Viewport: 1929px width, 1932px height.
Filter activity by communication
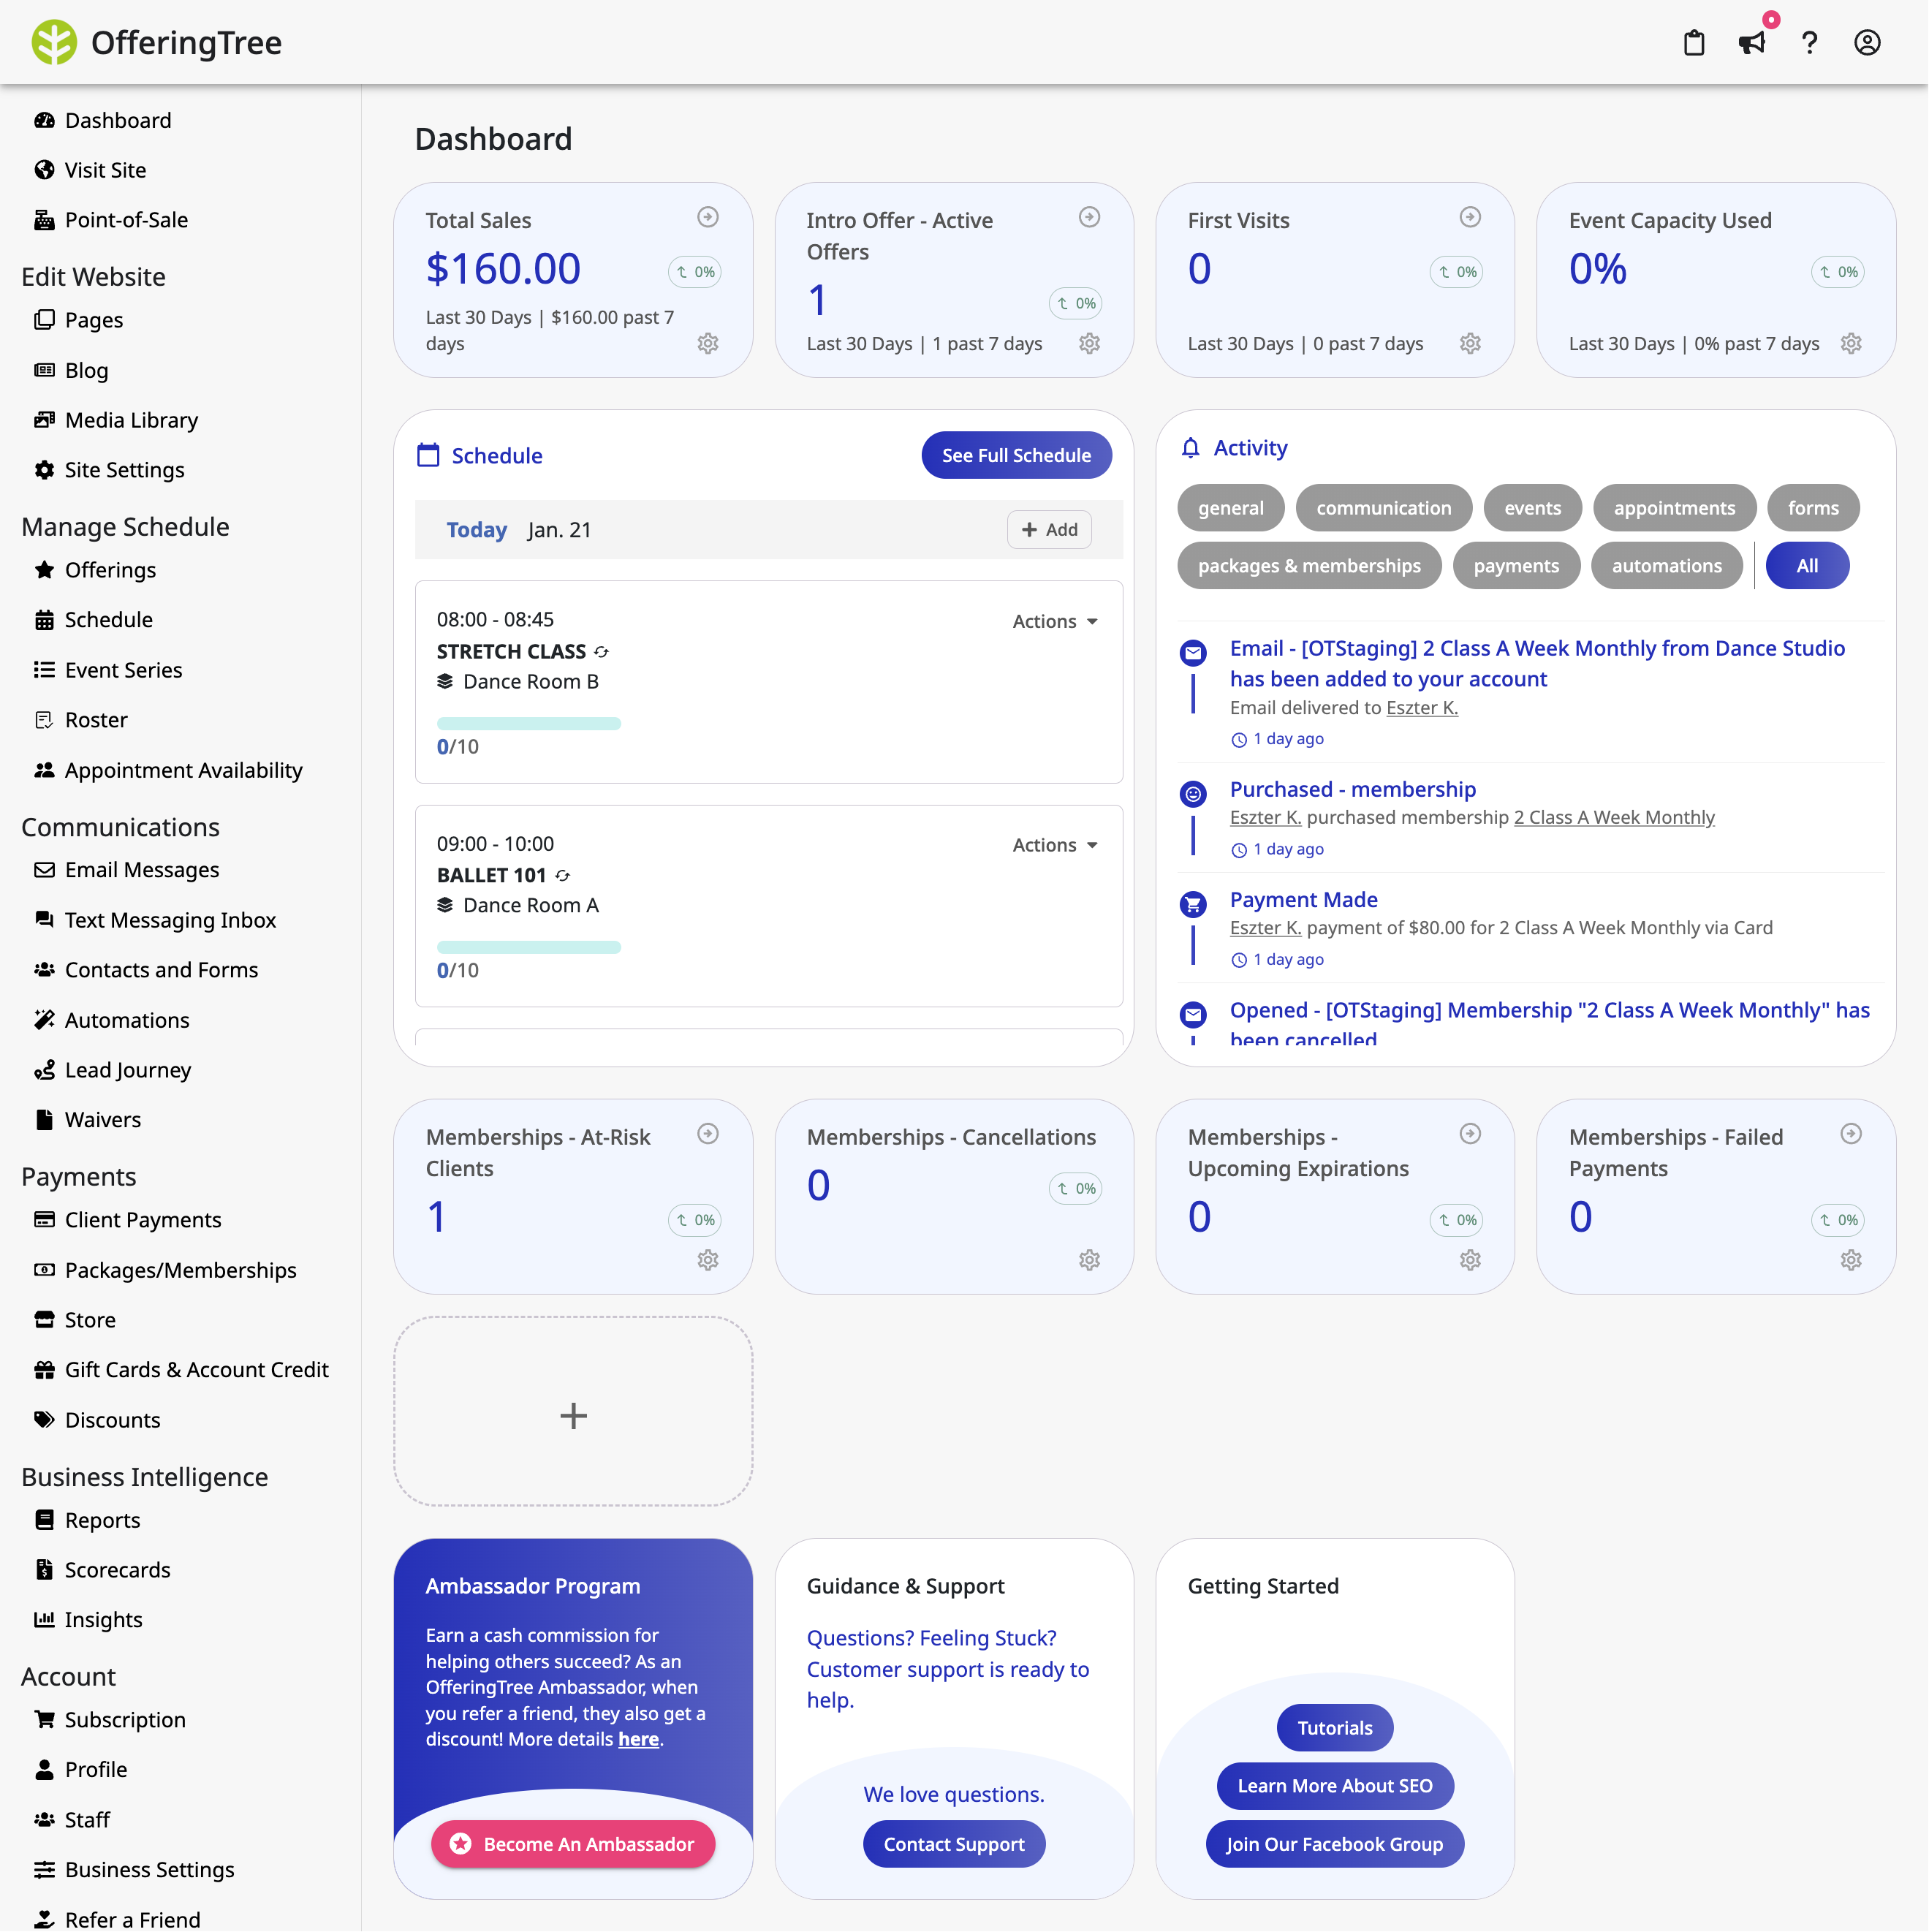1383,508
